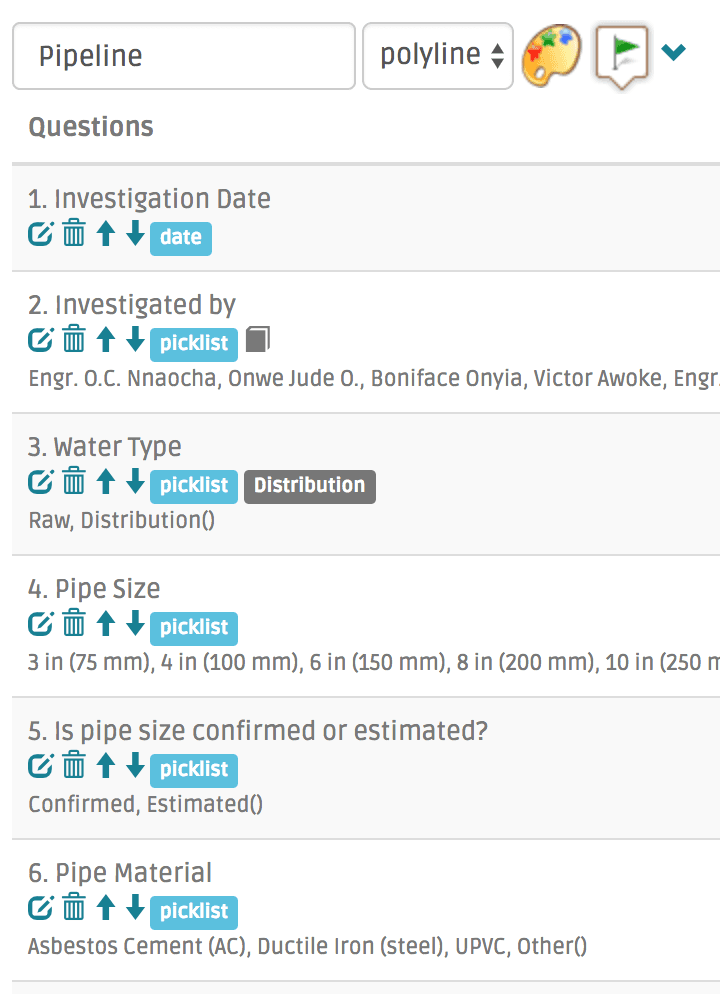Move Pipe Material question up
Image resolution: width=720 pixels, height=994 pixels.
coord(106,909)
